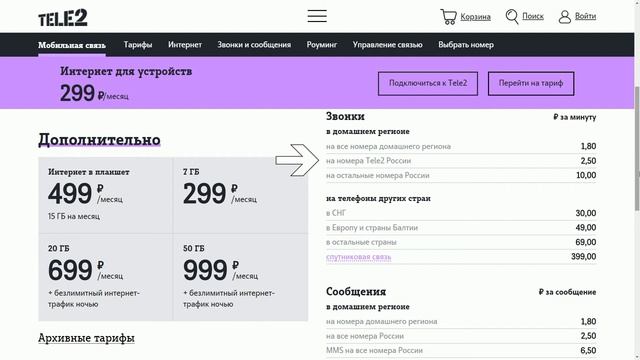This screenshot has height=360, width=640.
Task: Click the Подключиться к Tele2 button
Action: [428, 83]
